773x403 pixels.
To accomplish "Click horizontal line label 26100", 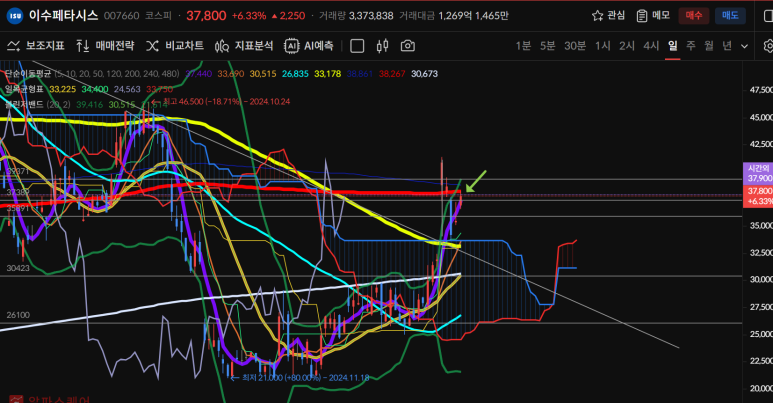I will pyautogui.click(x=18, y=315).
